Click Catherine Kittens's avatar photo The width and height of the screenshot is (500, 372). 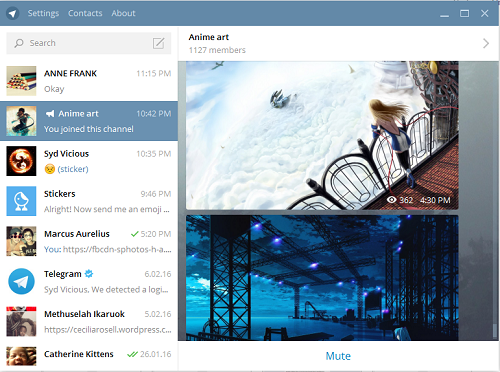[x=21, y=356]
